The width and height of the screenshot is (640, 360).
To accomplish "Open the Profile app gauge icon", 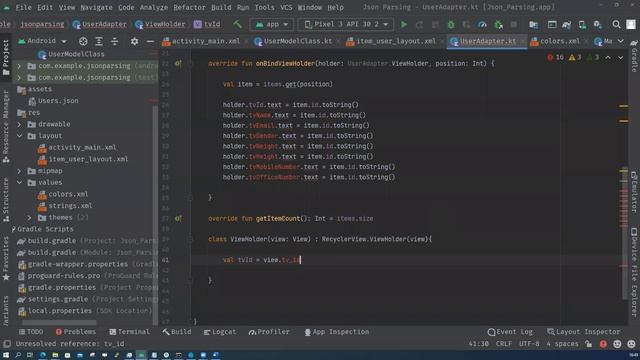I will [x=482, y=24].
